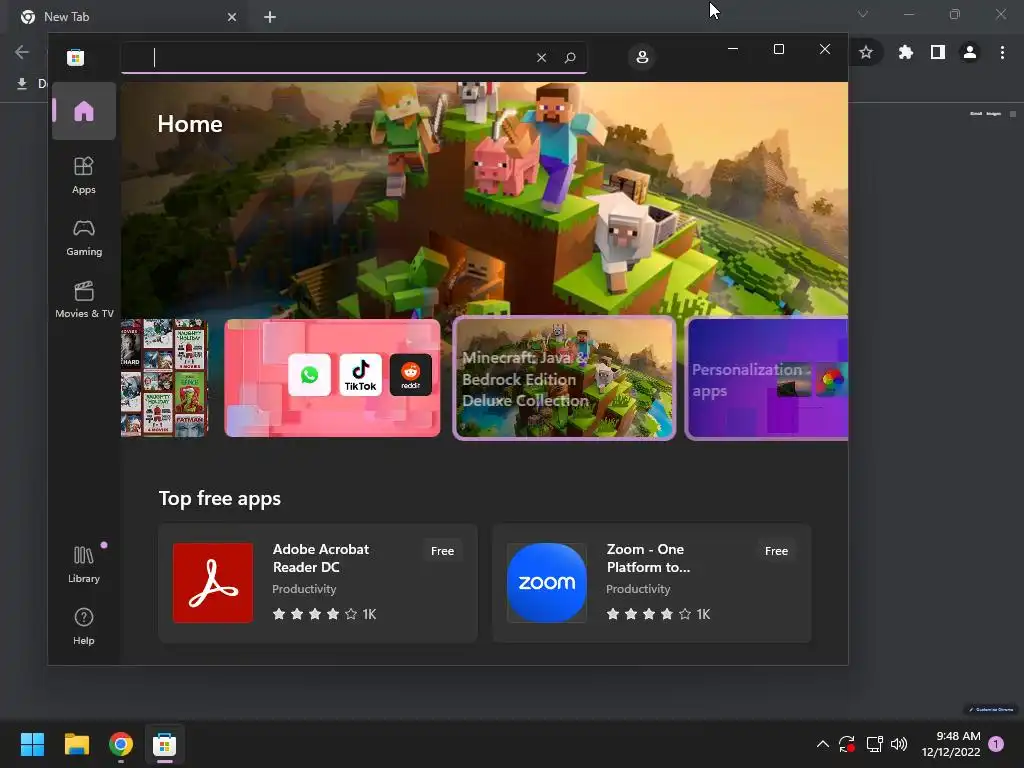The height and width of the screenshot is (768, 1024).
Task: Click Microsoft Store taskbar icon
Action: pyautogui.click(x=165, y=744)
